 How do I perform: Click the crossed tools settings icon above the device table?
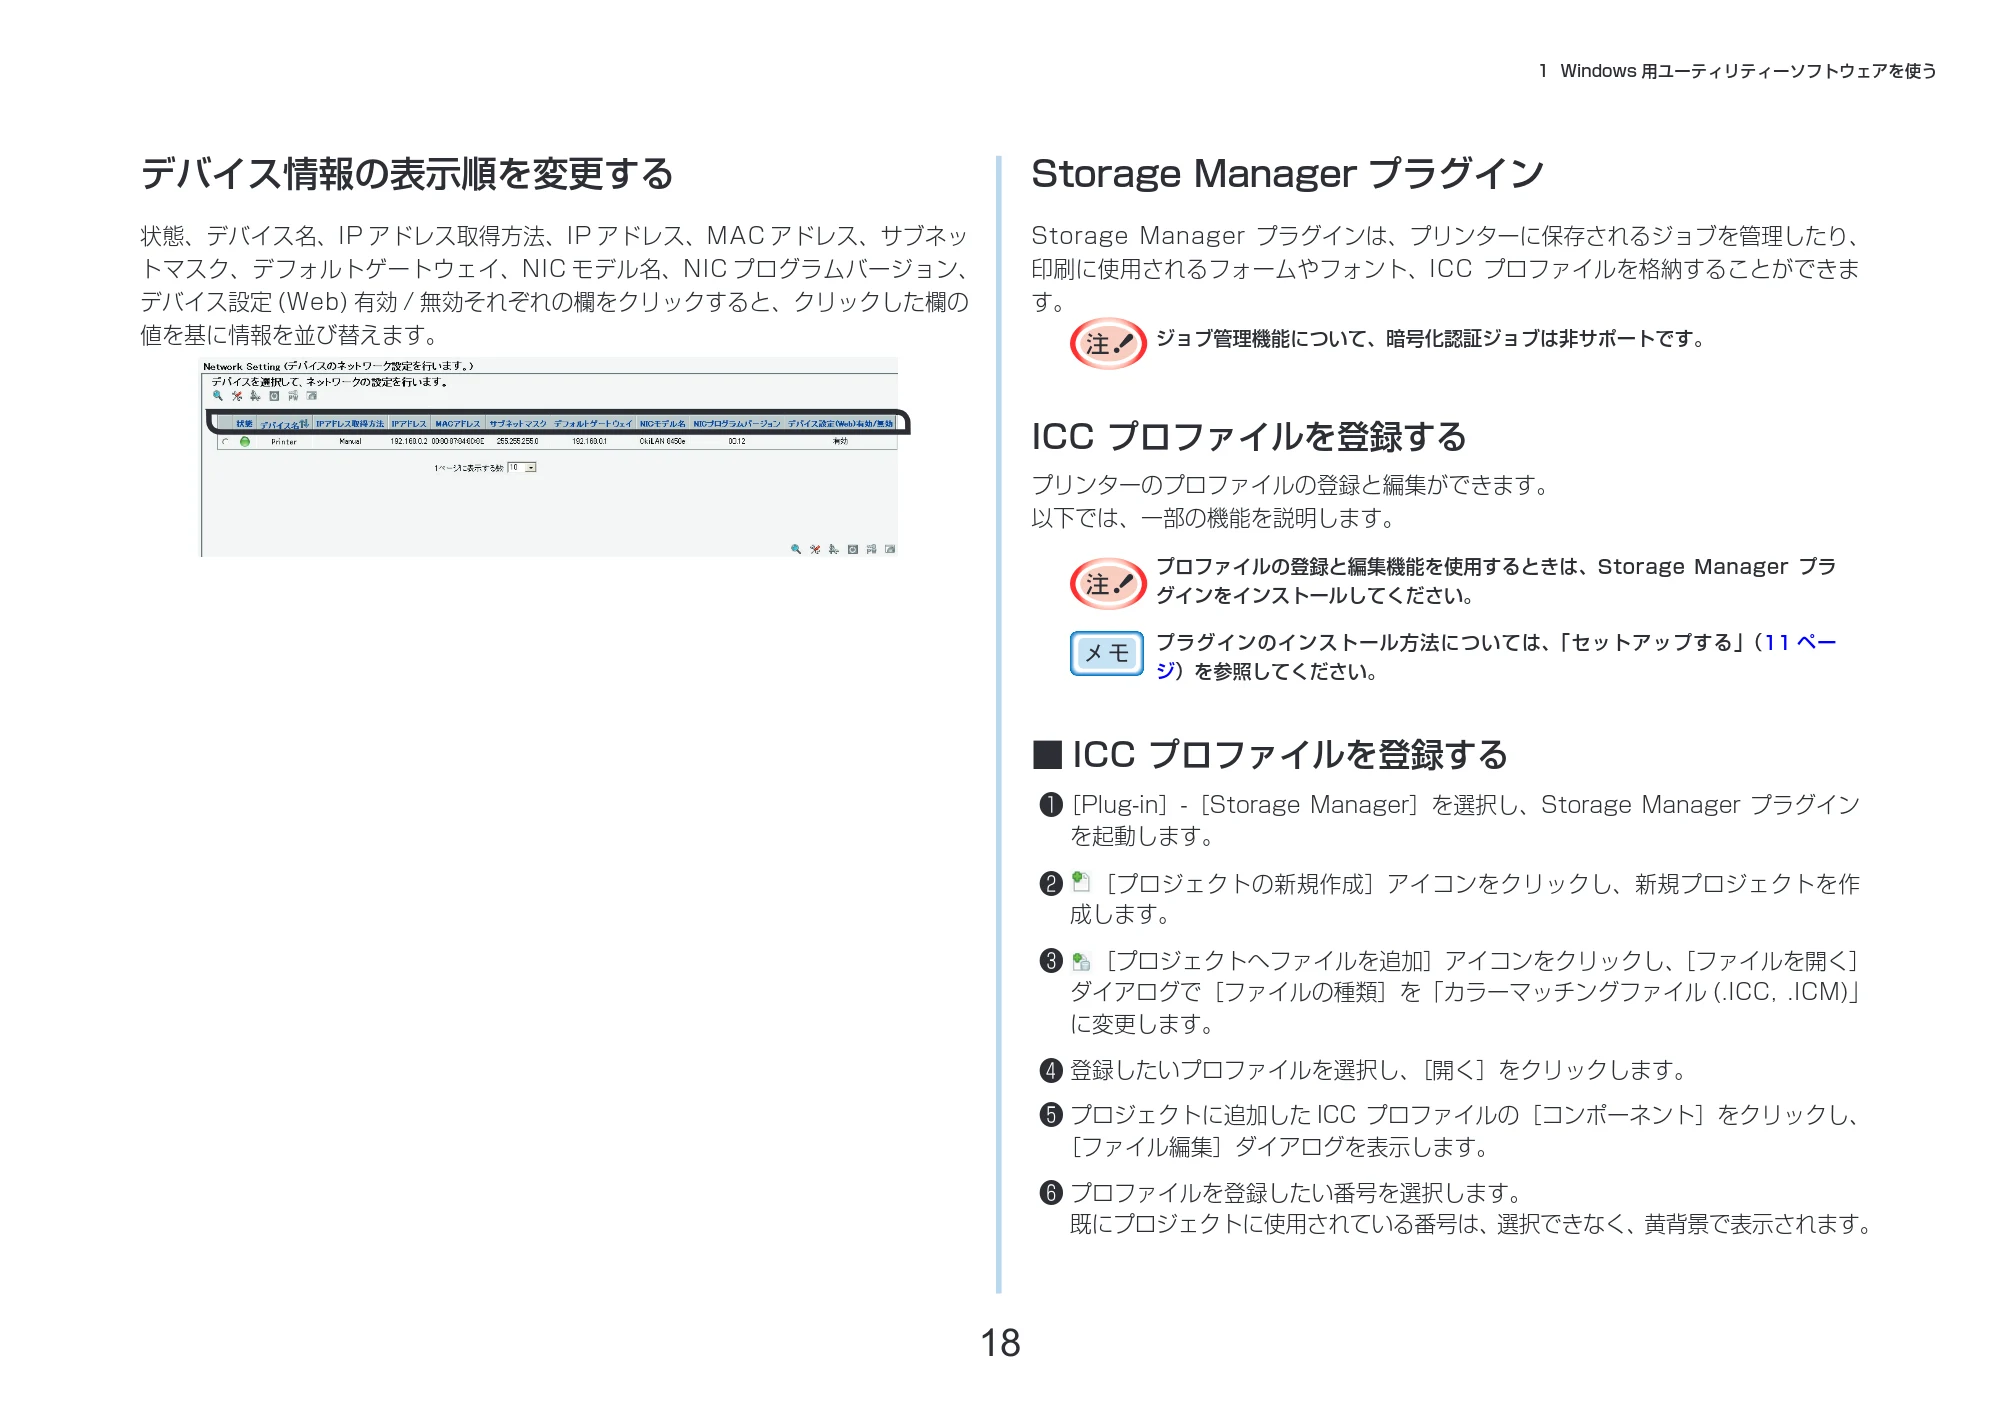click(237, 396)
